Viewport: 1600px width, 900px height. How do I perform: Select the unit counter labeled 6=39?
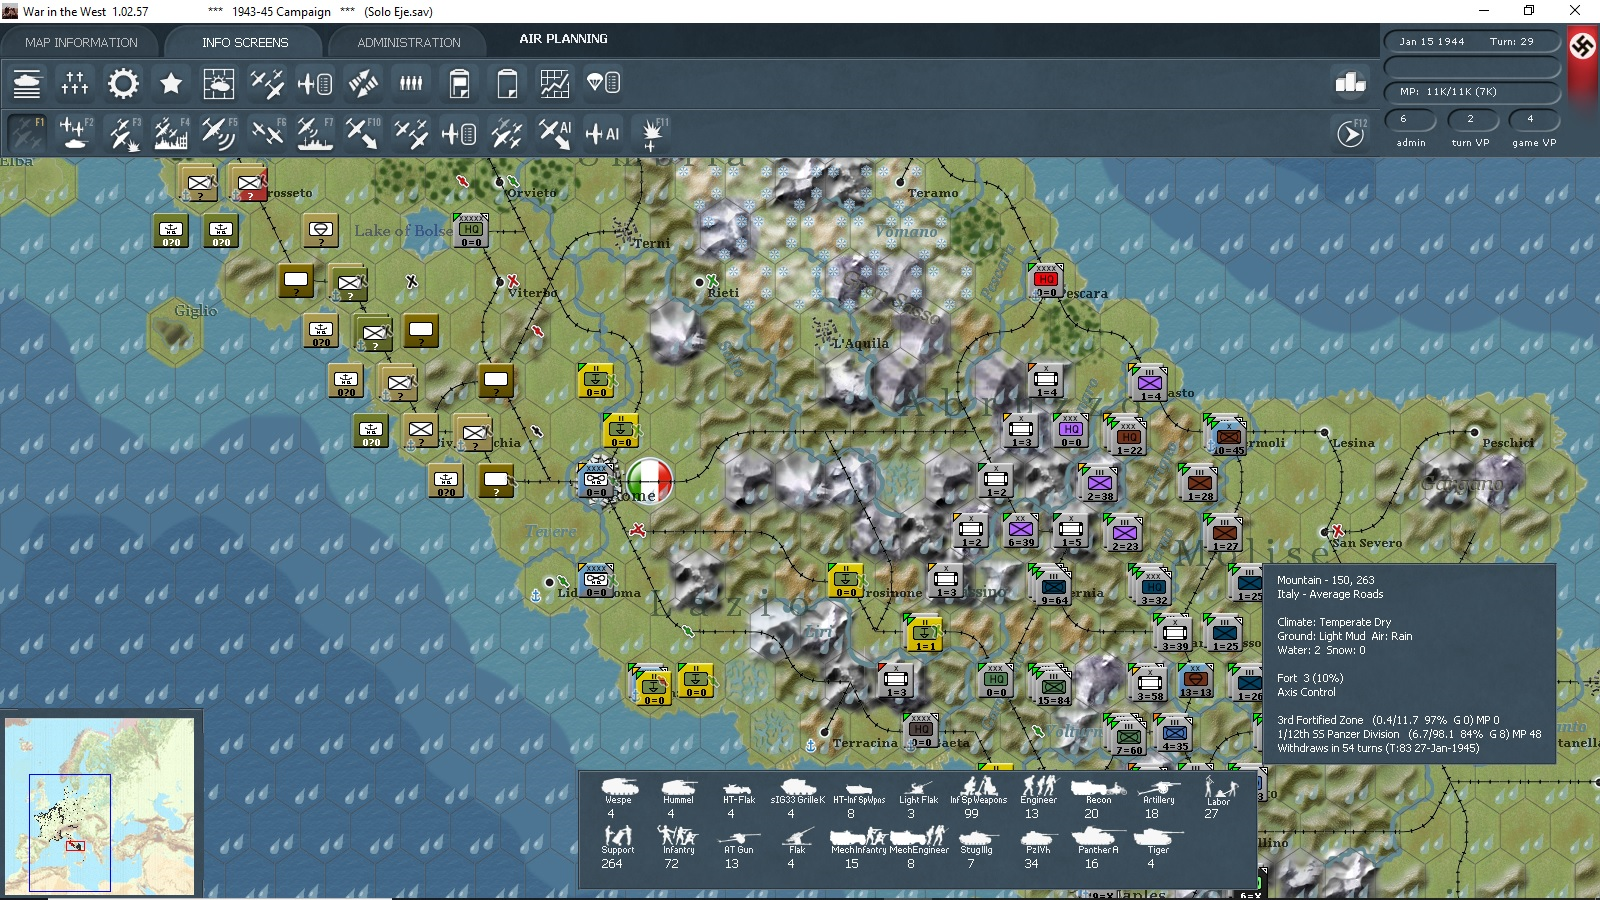[x=1021, y=531]
